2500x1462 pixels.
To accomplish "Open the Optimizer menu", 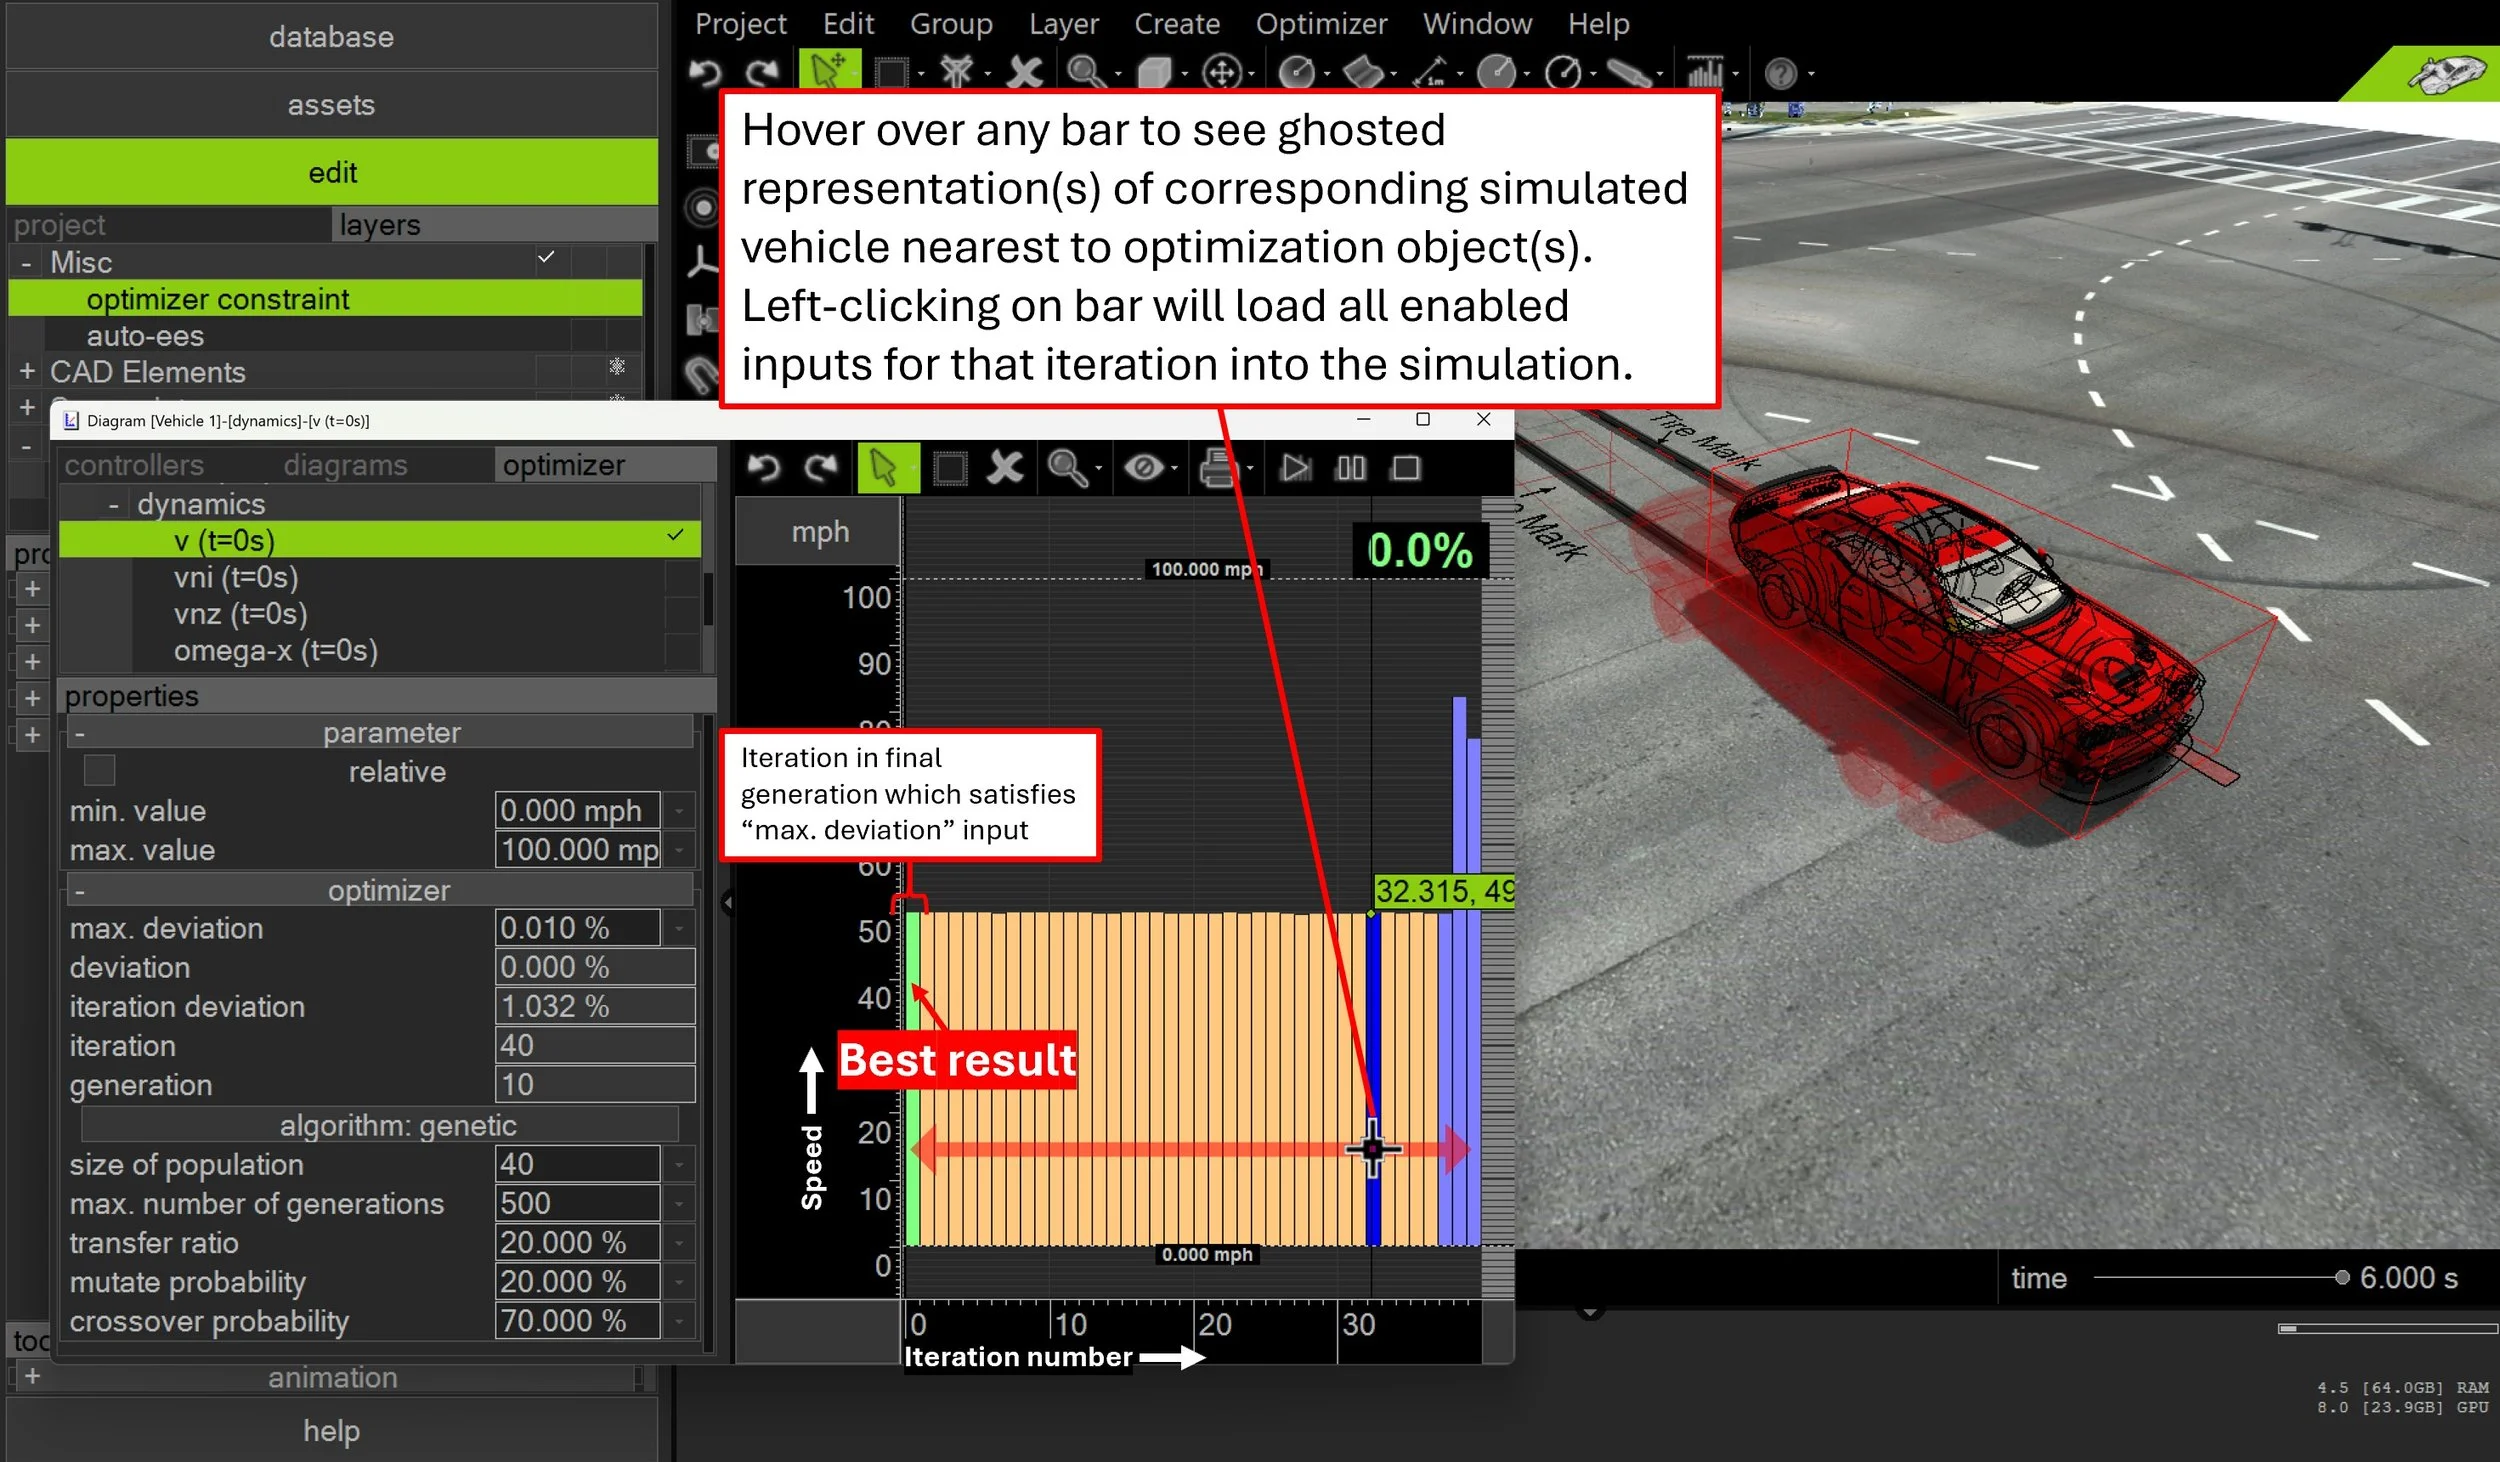I will (1320, 23).
